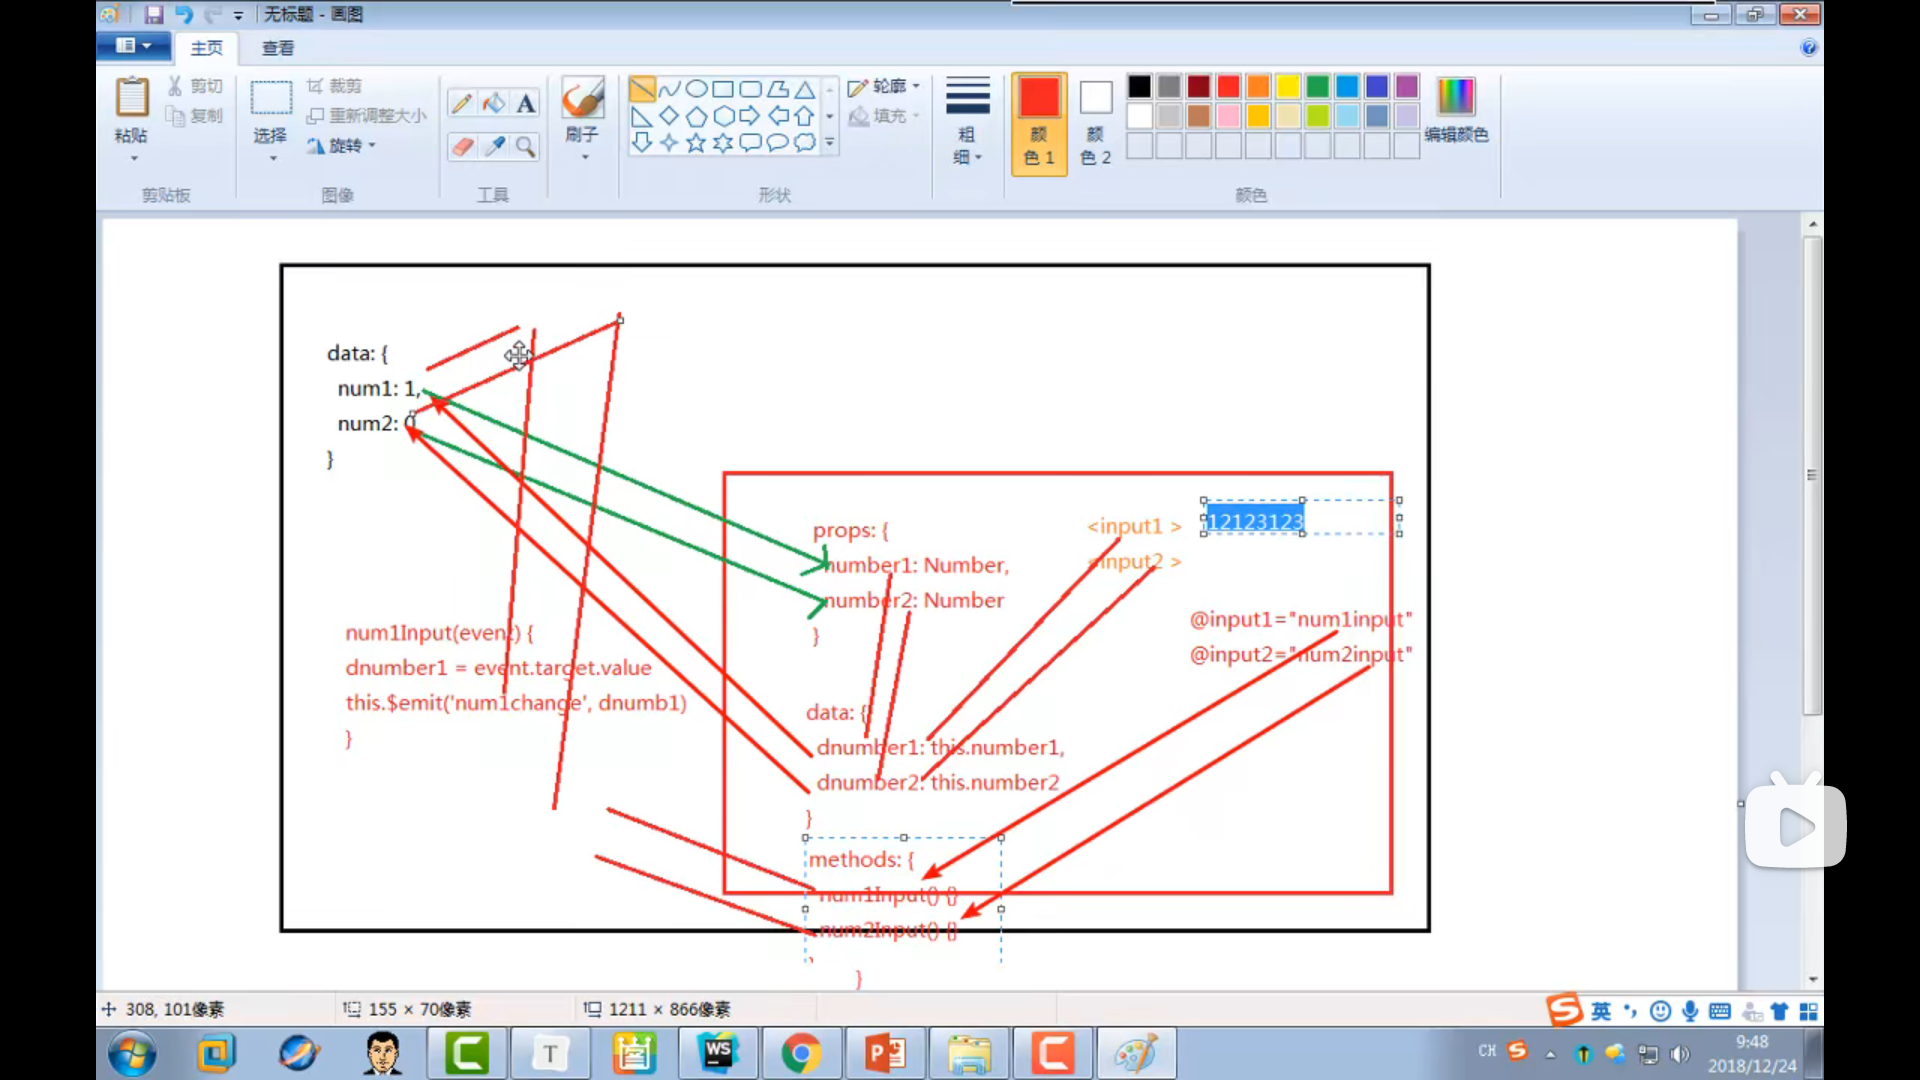Pick the Color picker eyedropper tool
The height and width of the screenshot is (1080, 1920).
coord(494,147)
